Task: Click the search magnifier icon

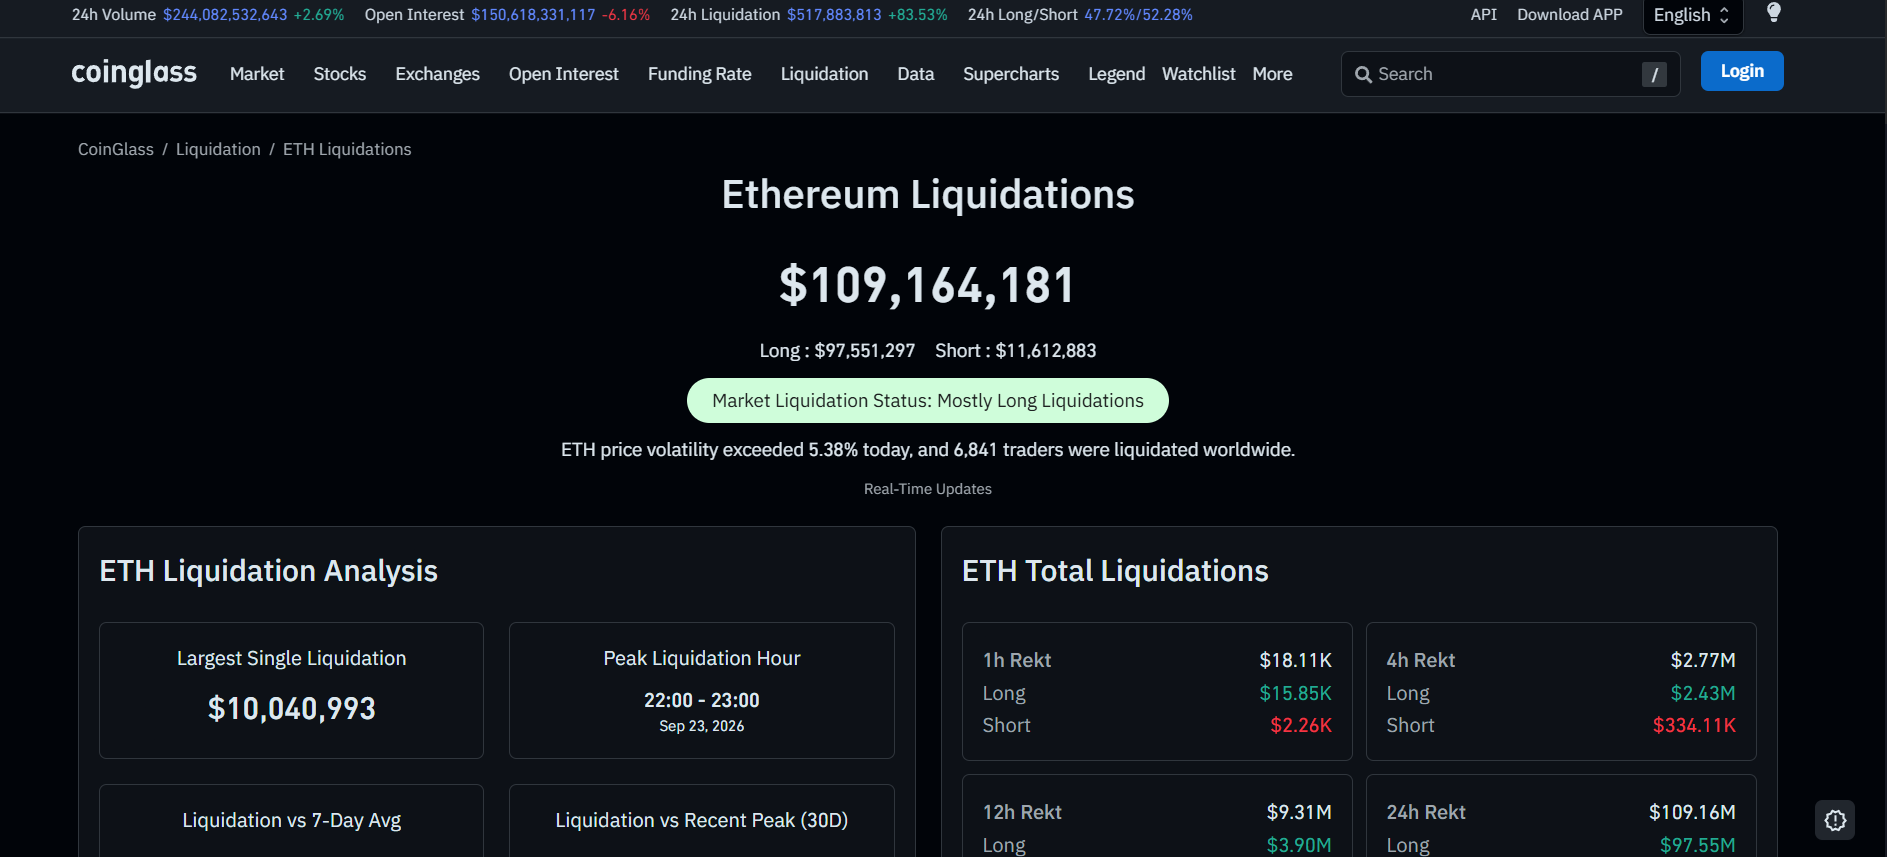Action: tap(1363, 75)
